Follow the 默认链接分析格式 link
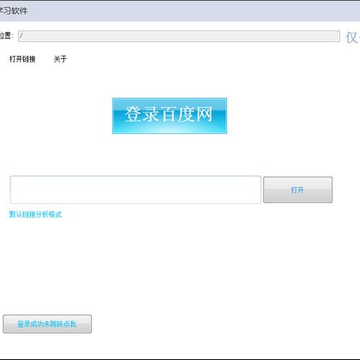The image size is (360, 360). [35, 214]
